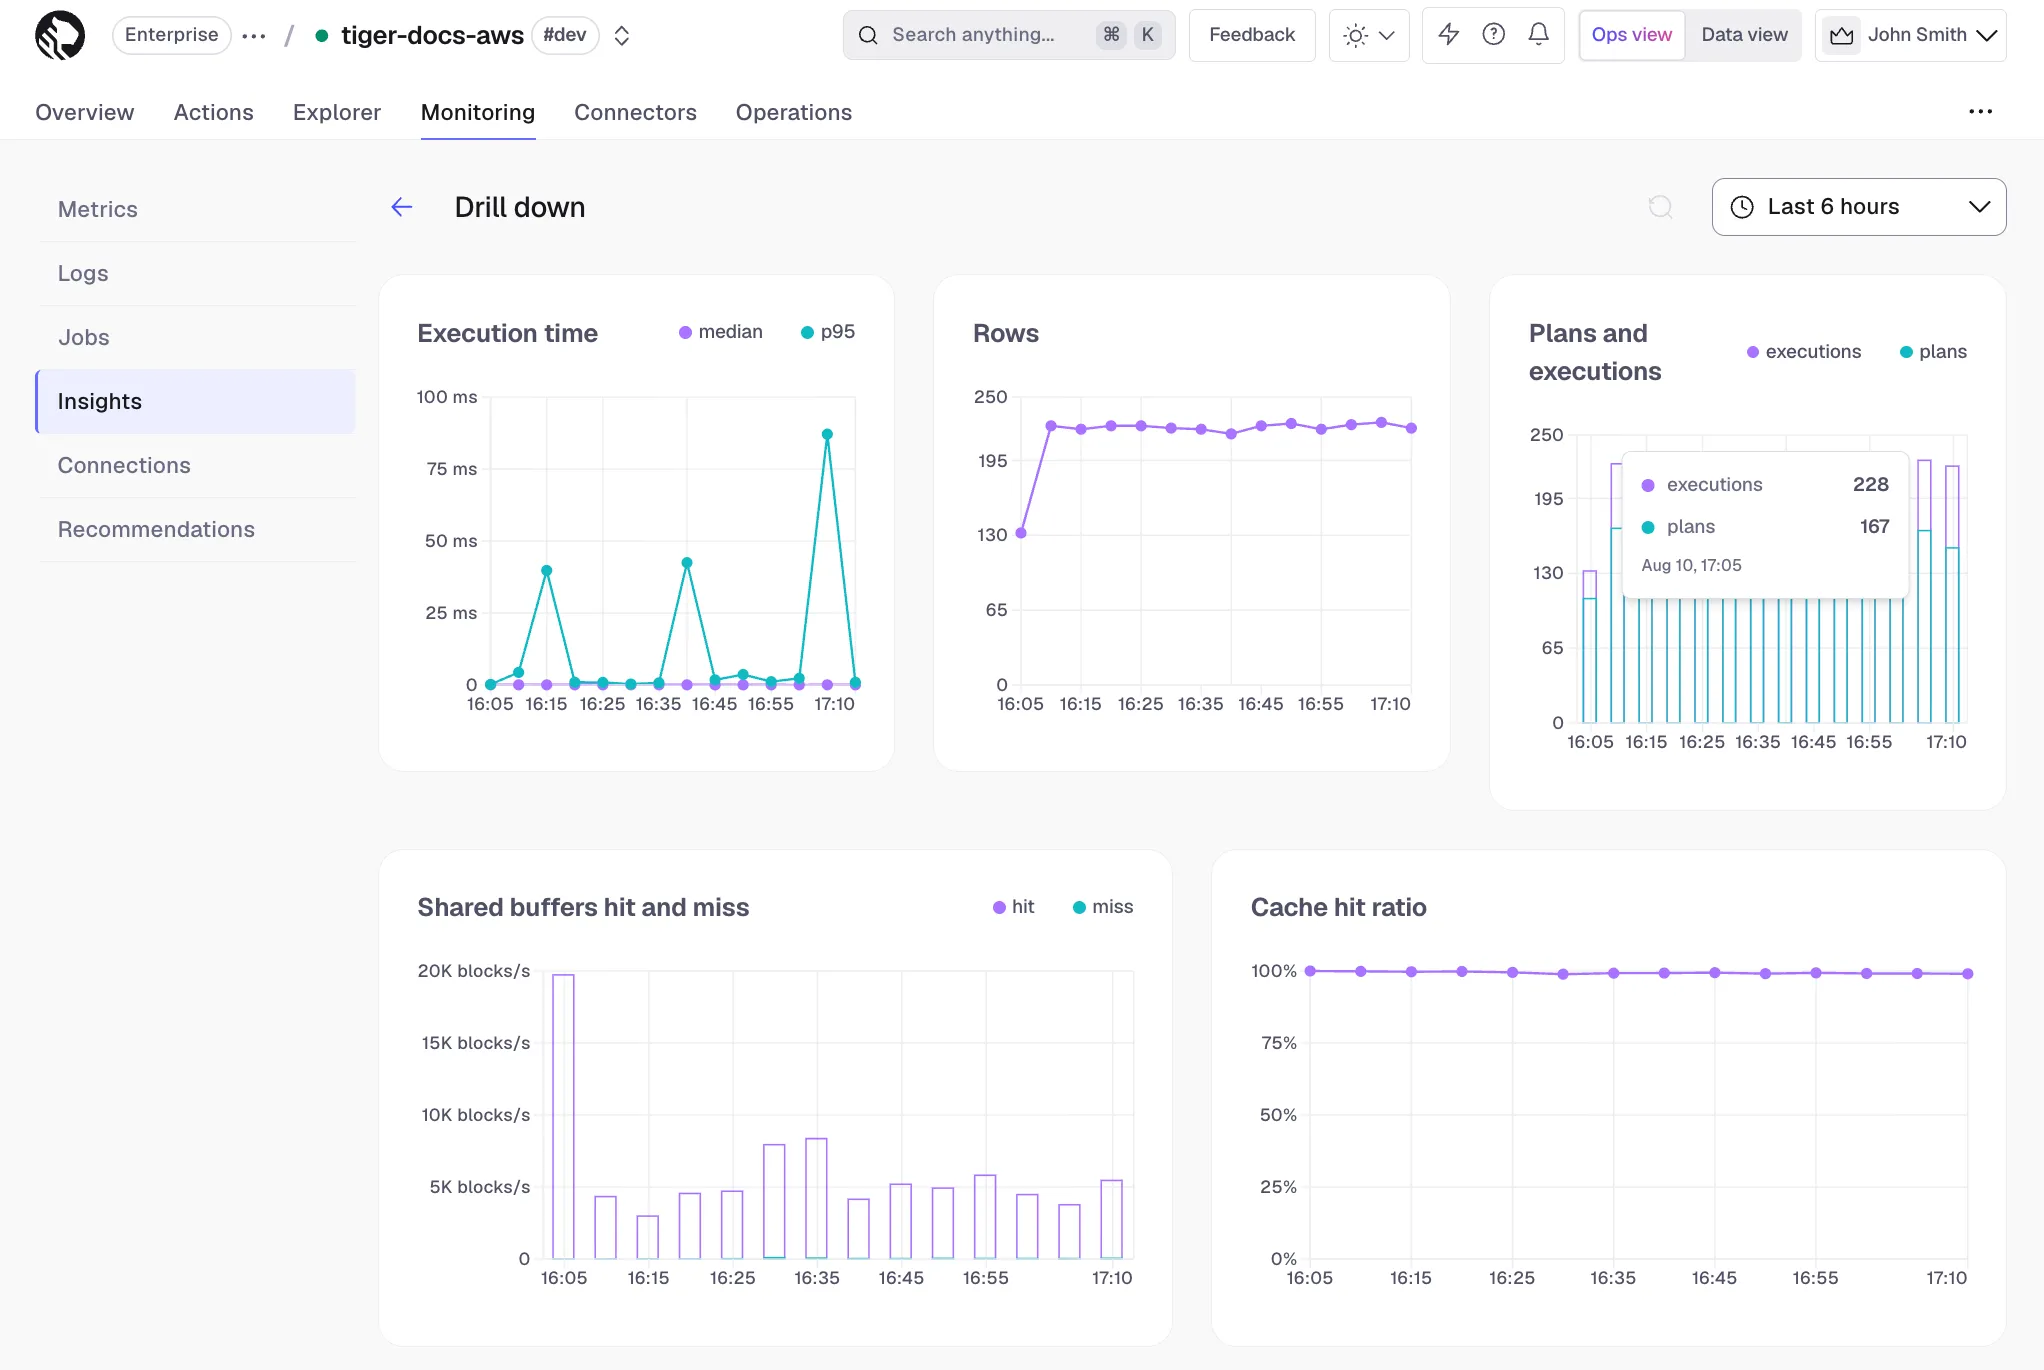Click the Tiger logo in header
The width and height of the screenshot is (2044, 1370).
click(60, 36)
